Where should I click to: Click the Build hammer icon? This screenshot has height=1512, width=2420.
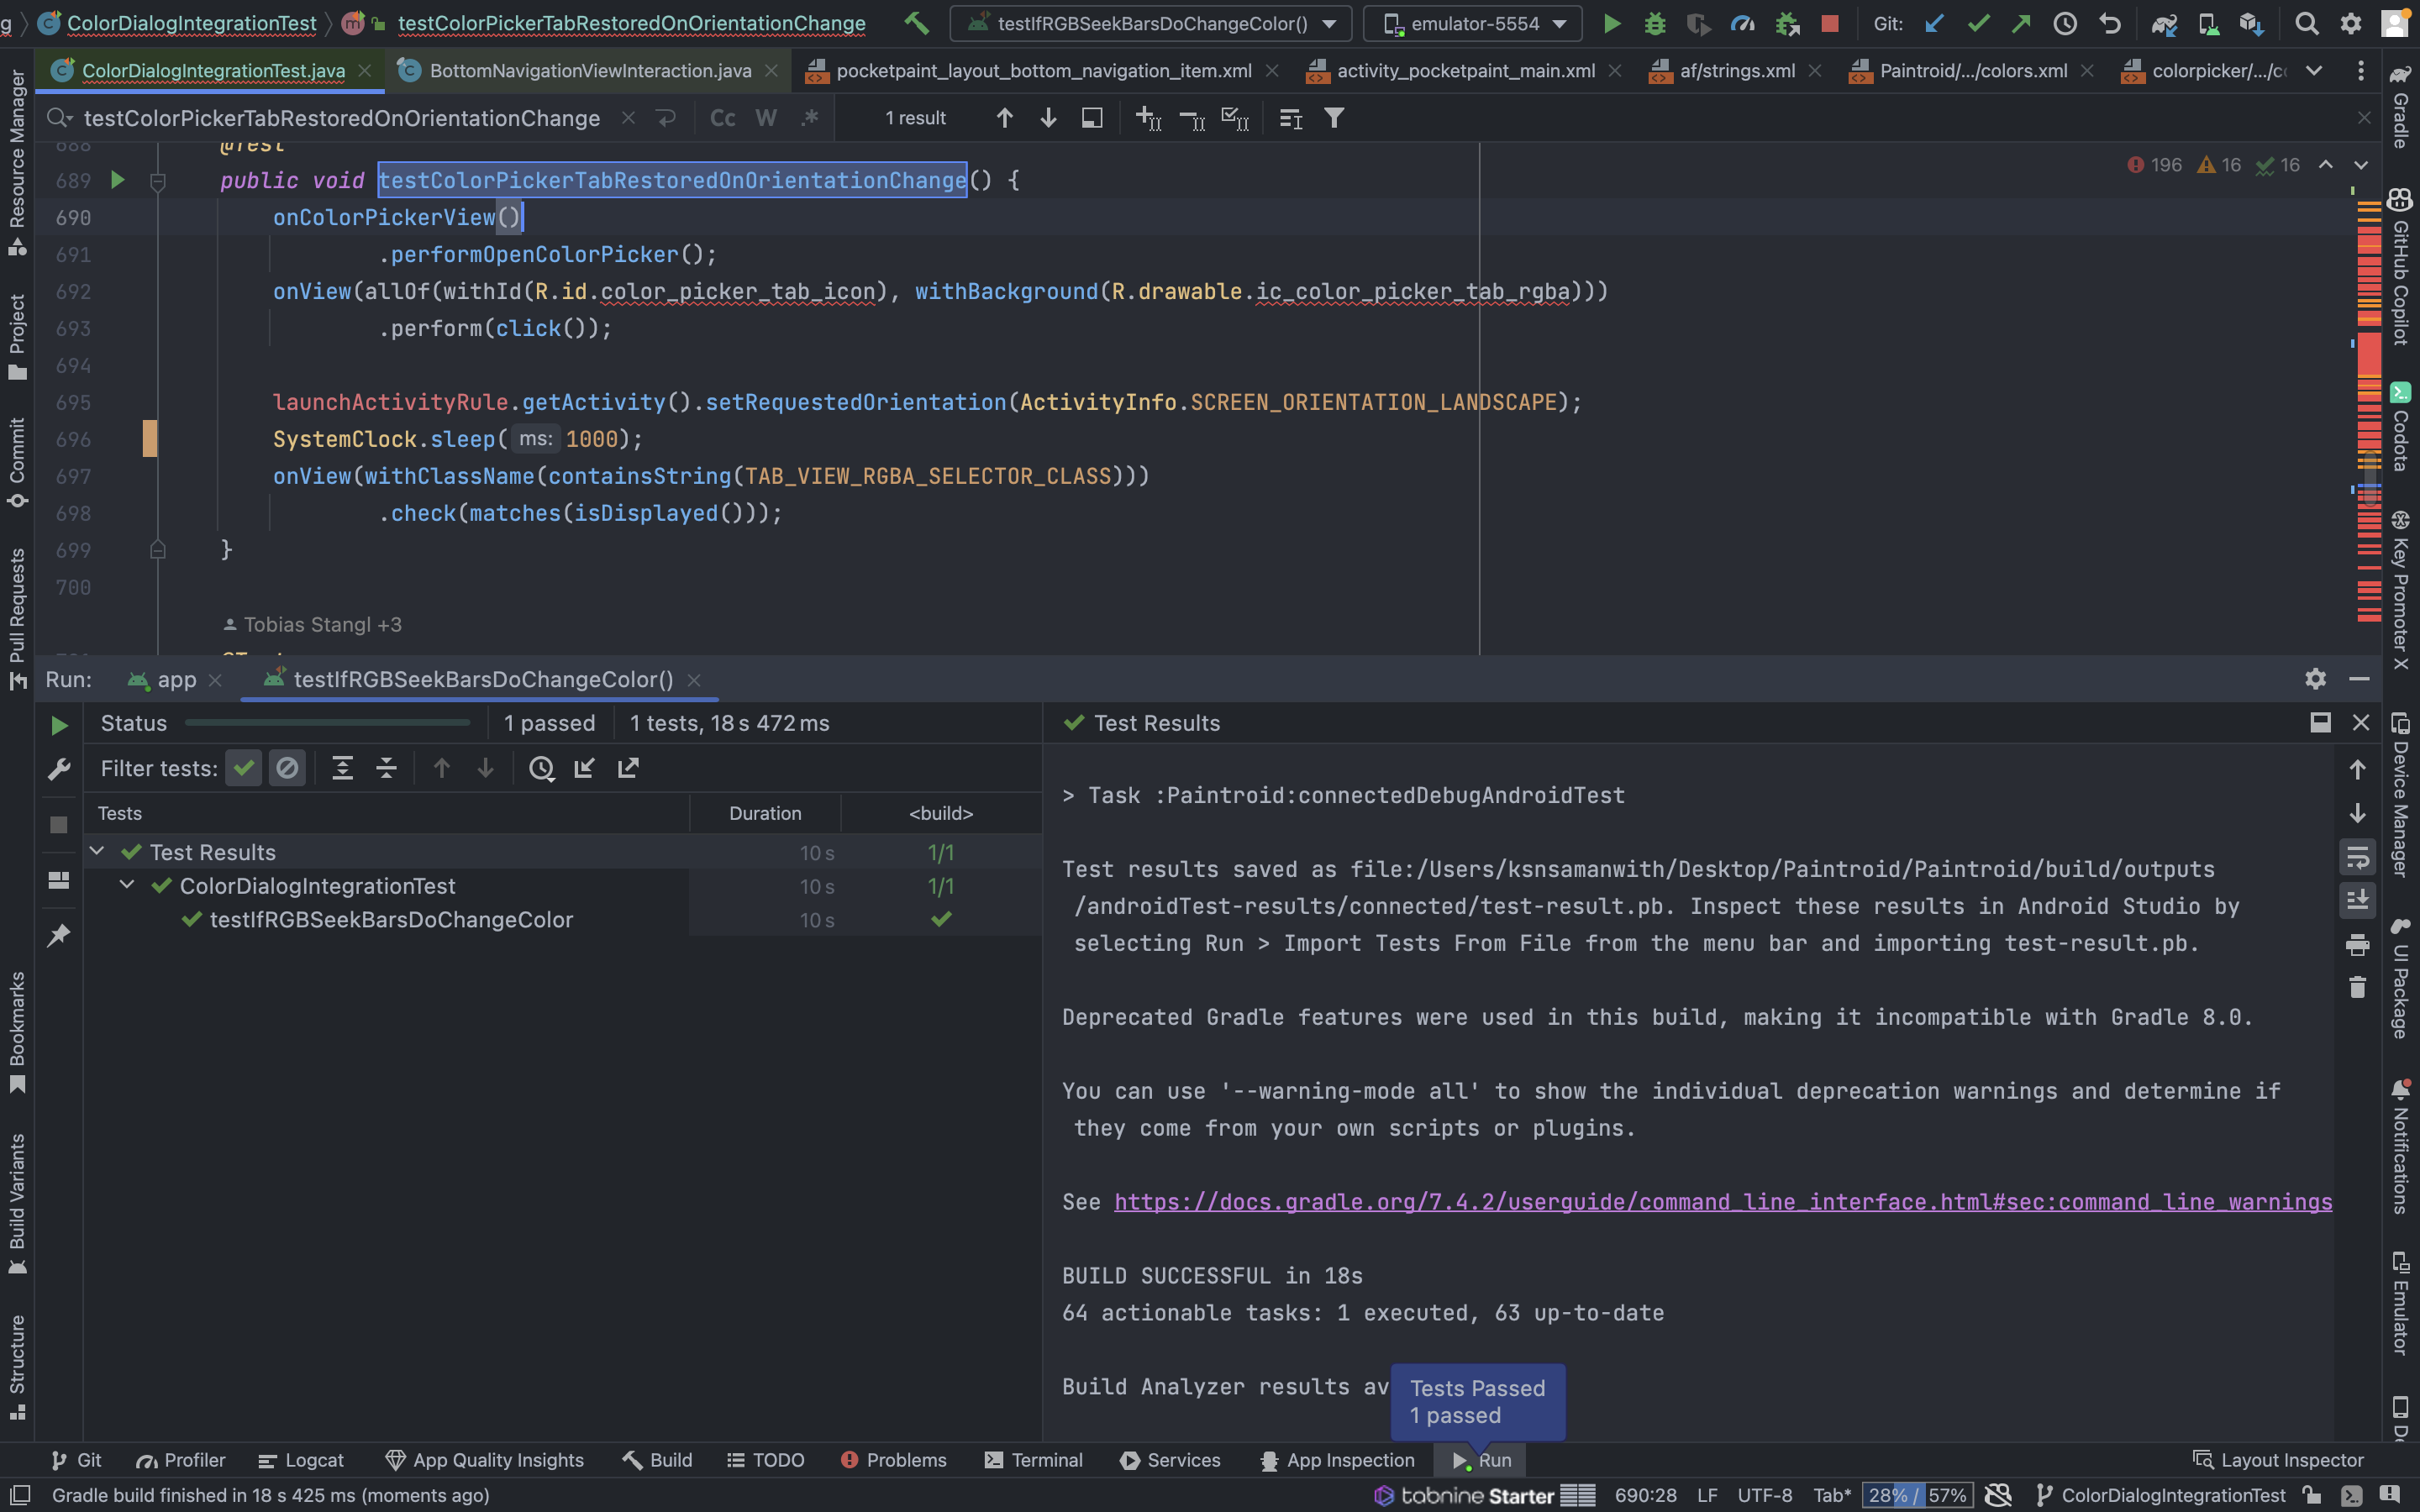pyautogui.click(x=916, y=23)
